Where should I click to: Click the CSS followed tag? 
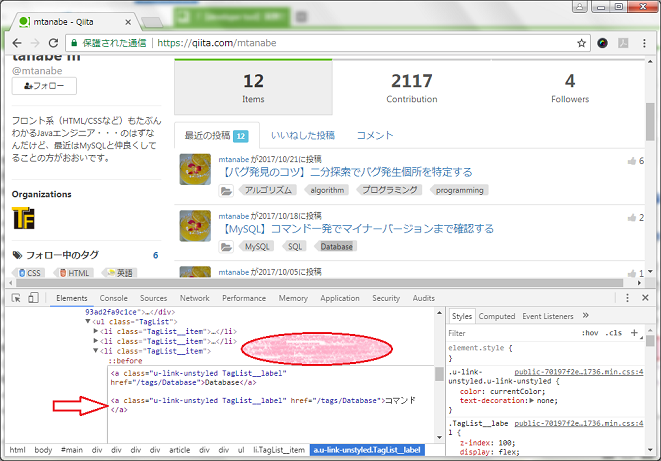tap(30, 273)
